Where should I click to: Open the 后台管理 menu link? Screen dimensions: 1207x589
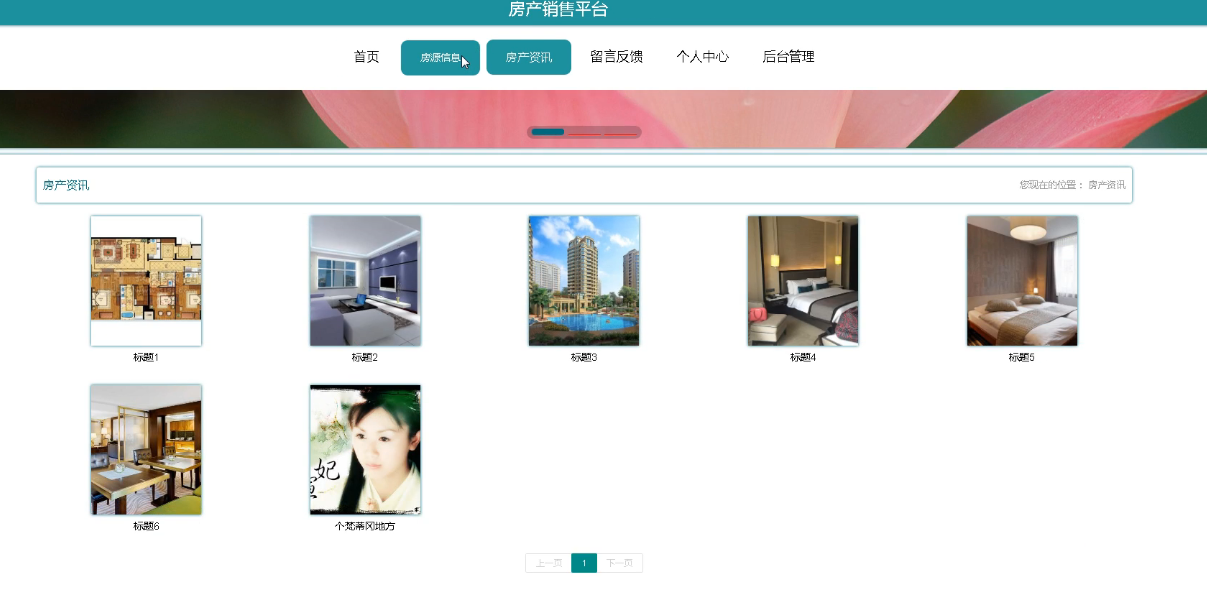point(788,57)
